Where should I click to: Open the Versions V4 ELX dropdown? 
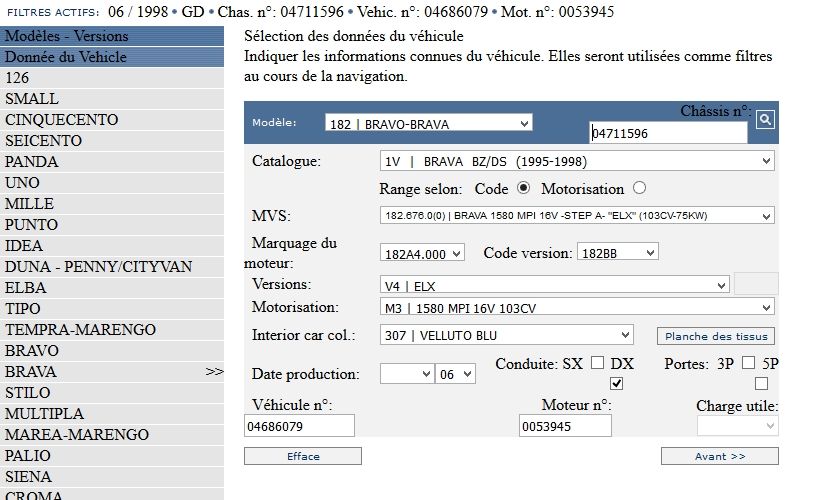click(x=554, y=285)
